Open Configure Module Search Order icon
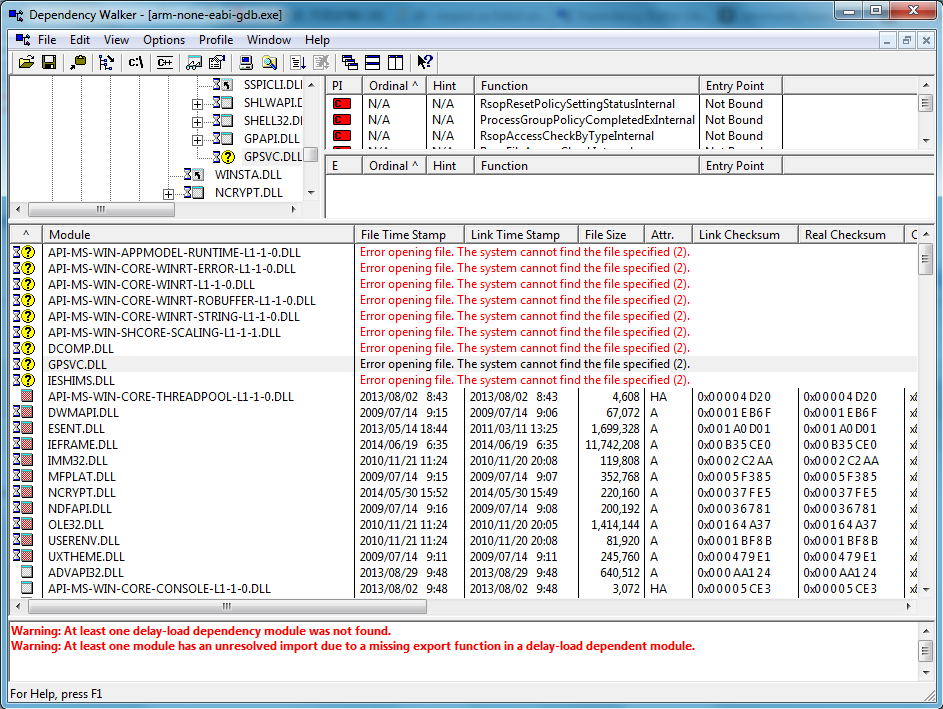The width and height of the screenshot is (943, 709). point(269,62)
